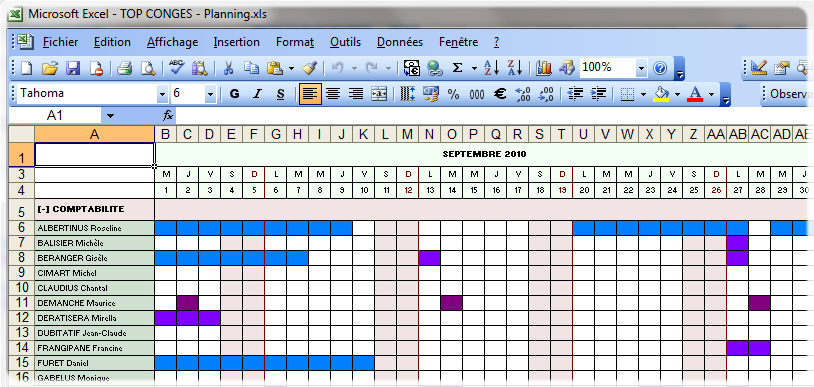
Task: Open the Edition menu
Action: 112,42
